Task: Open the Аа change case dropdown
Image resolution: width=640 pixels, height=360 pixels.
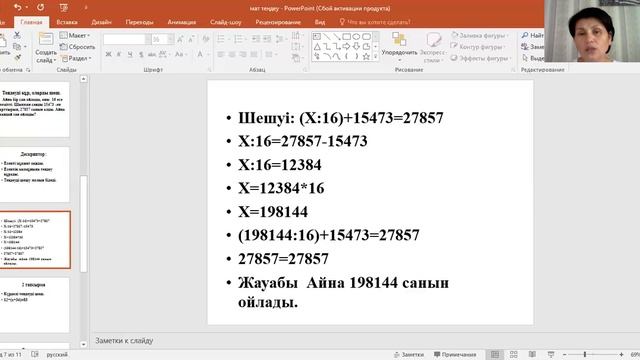Action: (x=181, y=54)
